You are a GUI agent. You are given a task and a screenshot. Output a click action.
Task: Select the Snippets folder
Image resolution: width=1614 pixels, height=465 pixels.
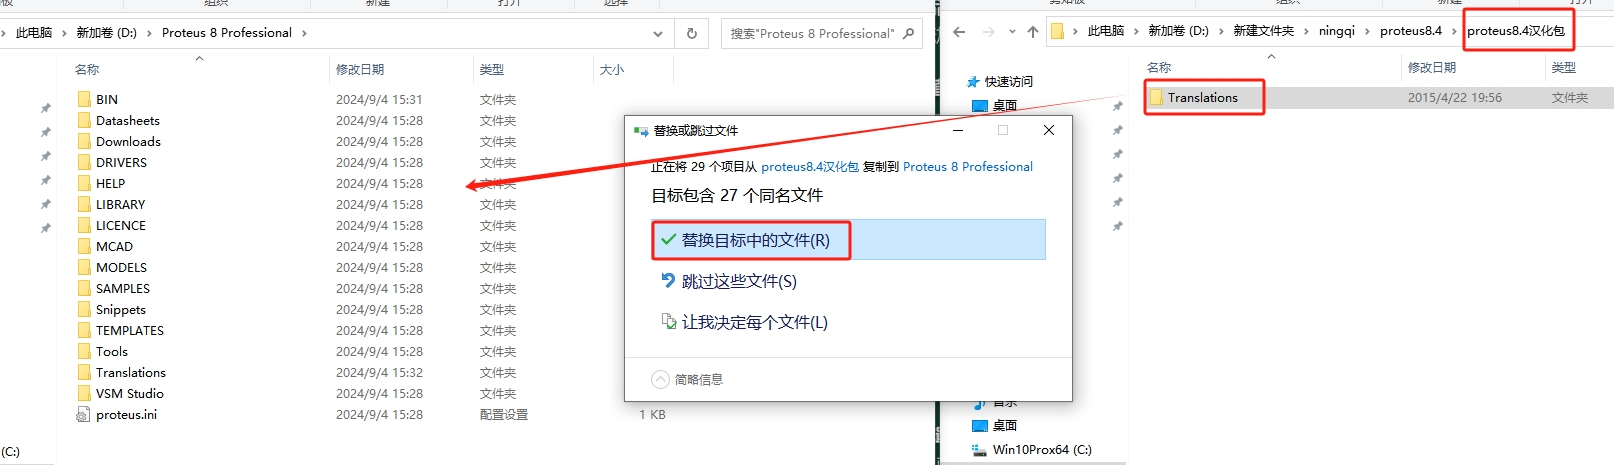coord(121,309)
